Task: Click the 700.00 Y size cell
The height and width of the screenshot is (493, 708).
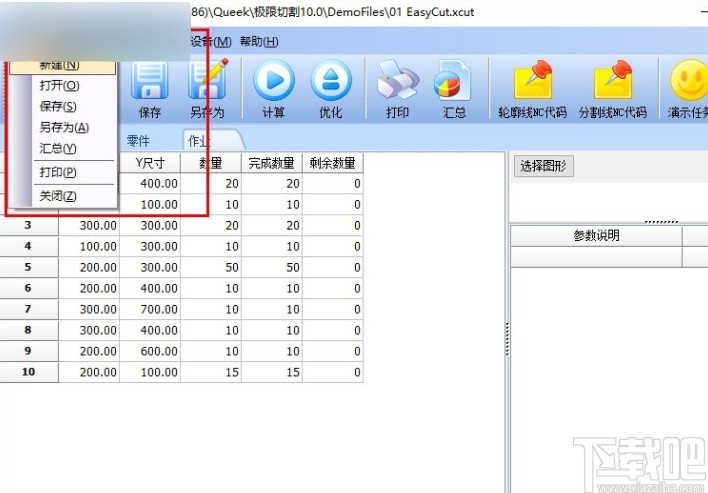Action: 150,309
